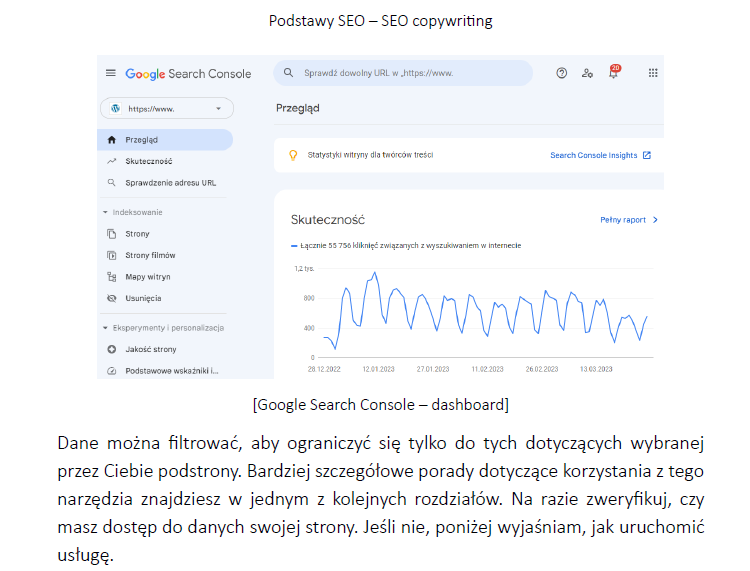The image size is (750, 571).
Task: Go to Skuteczność in the sidebar
Action: pyautogui.click(x=148, y=161)
